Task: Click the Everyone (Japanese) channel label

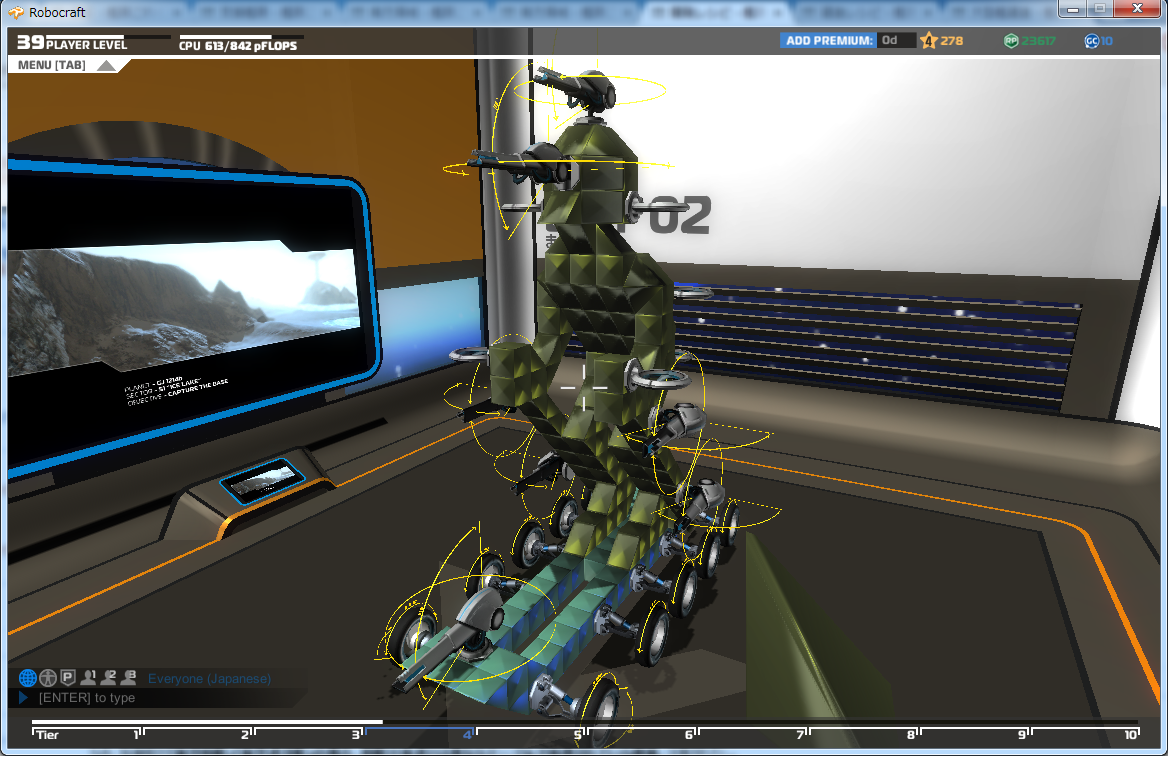Action: [209, 678]
